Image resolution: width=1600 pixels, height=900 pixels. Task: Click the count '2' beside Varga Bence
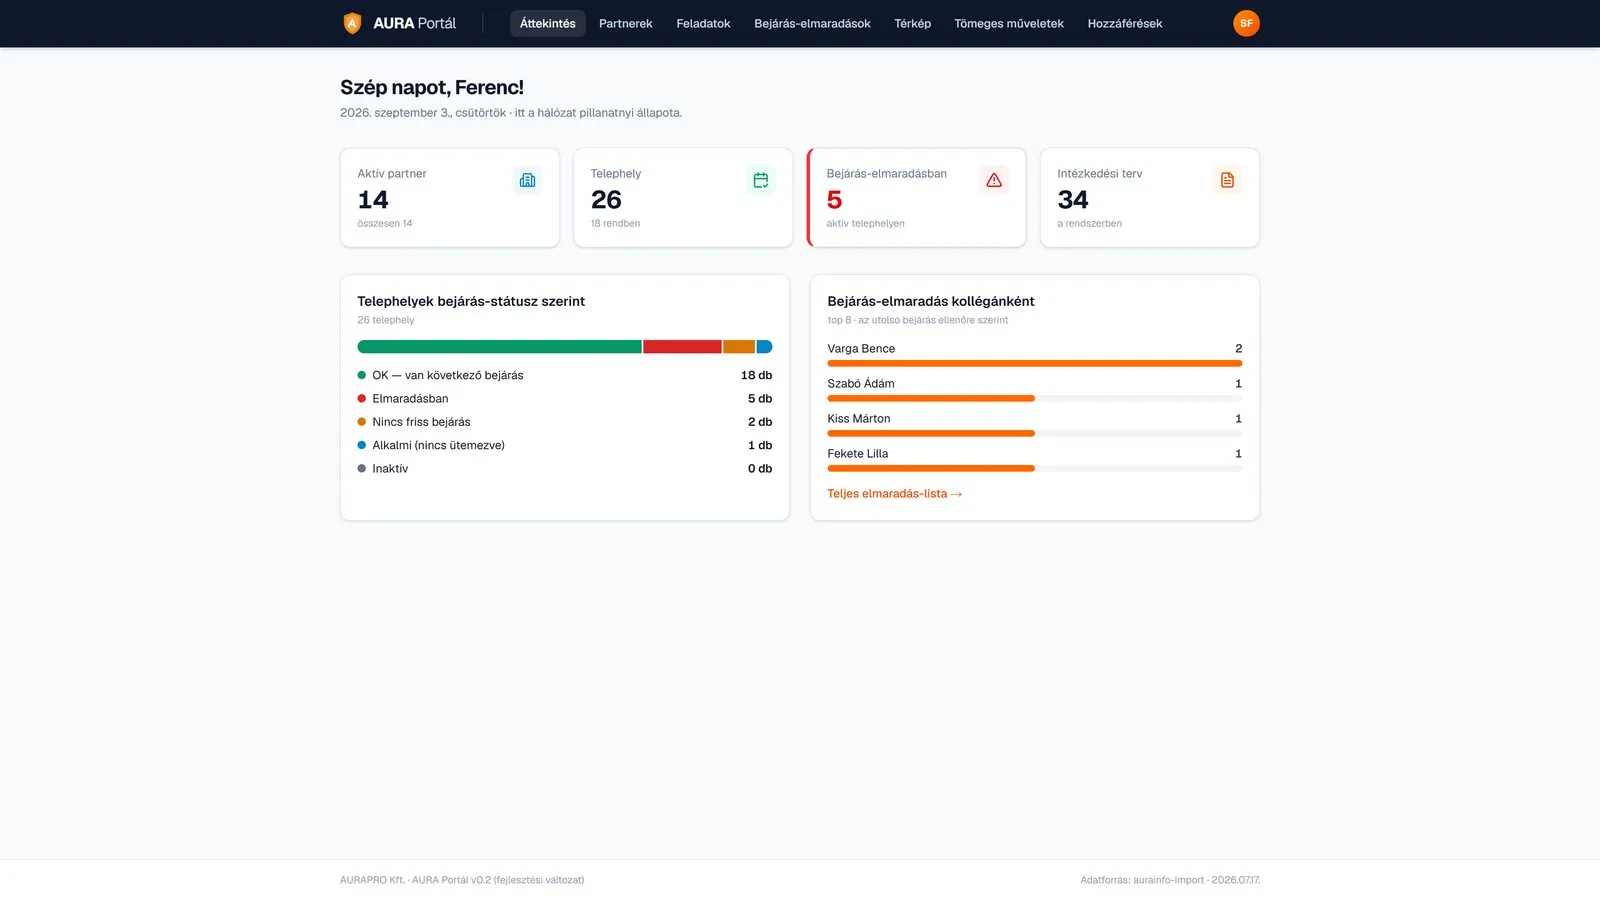(1238, 349)
